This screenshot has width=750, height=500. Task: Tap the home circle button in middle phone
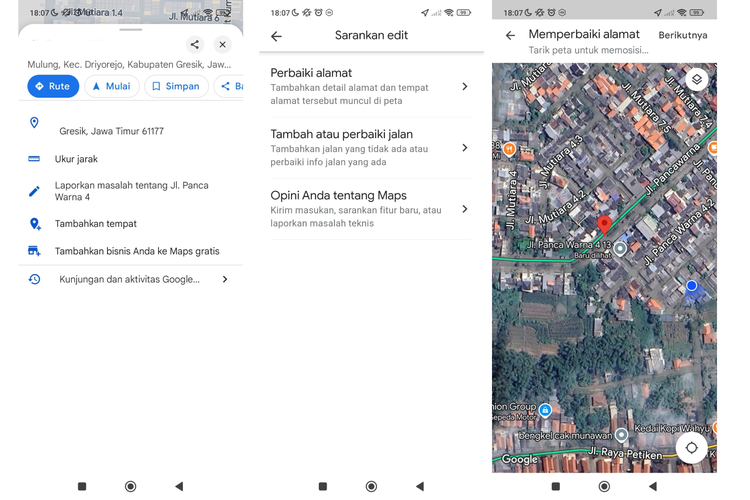pos(371,486)
